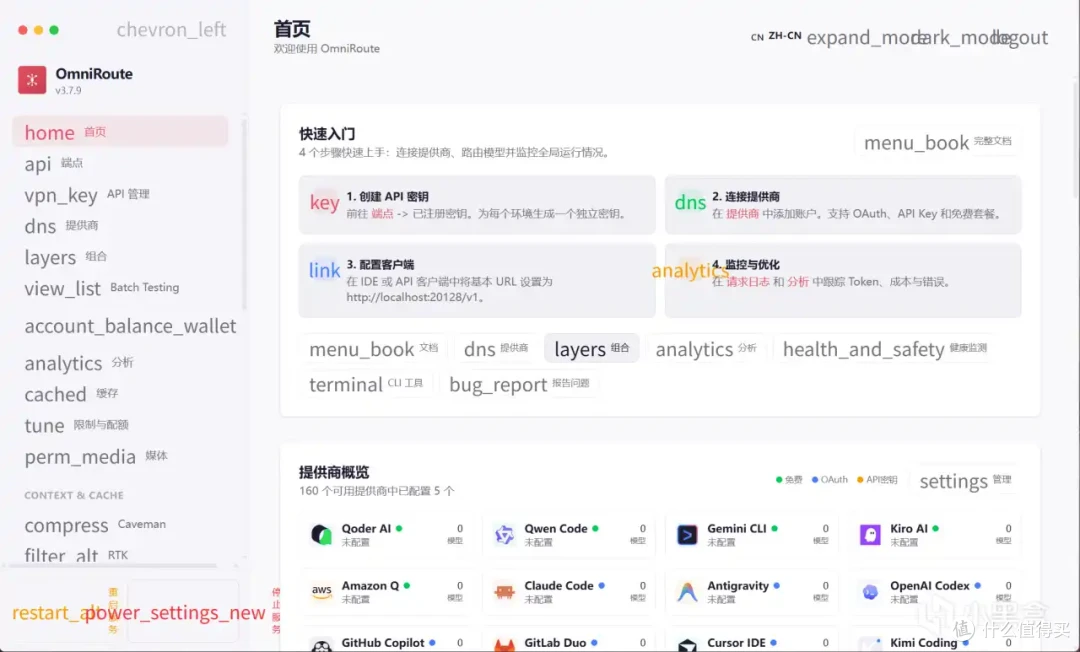Click bug_report 报告问题 chip
Screen dimensions: 1080x652
coord(519,383)
